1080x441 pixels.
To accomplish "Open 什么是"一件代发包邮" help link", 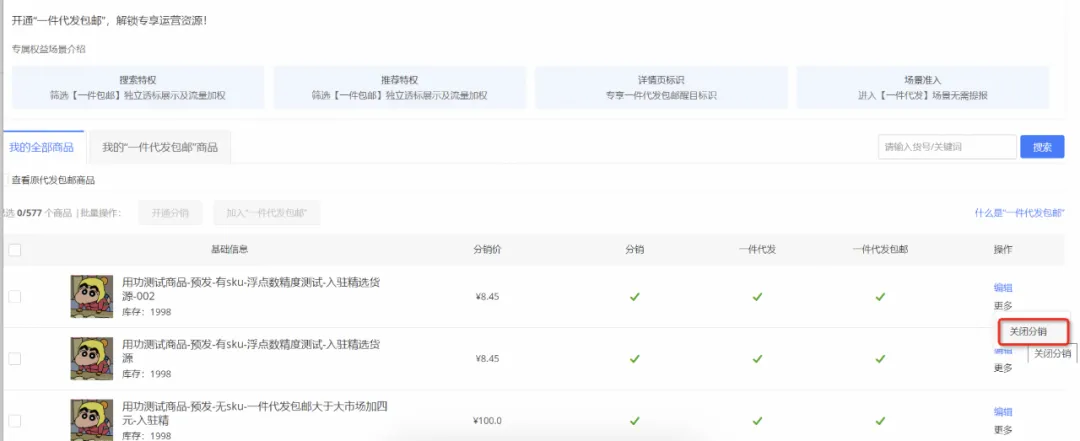I will coord(1019,213).
